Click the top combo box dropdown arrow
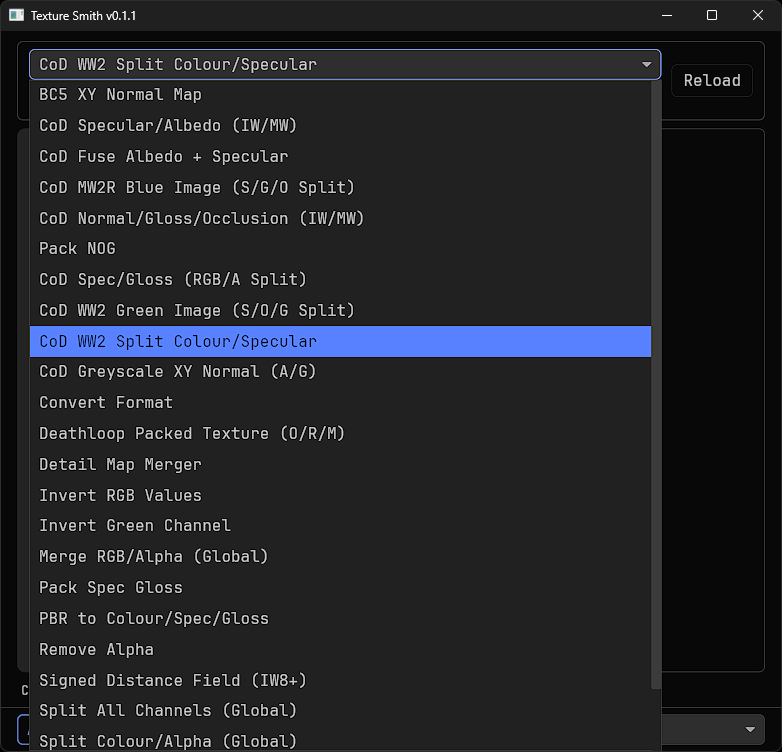Viewport: 782px width, 752px height. 647,64
